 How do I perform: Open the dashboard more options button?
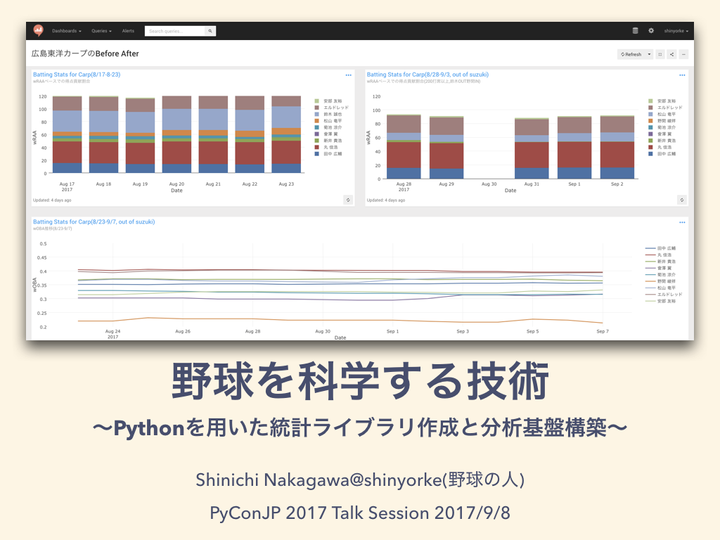click(x=684, y=54)
